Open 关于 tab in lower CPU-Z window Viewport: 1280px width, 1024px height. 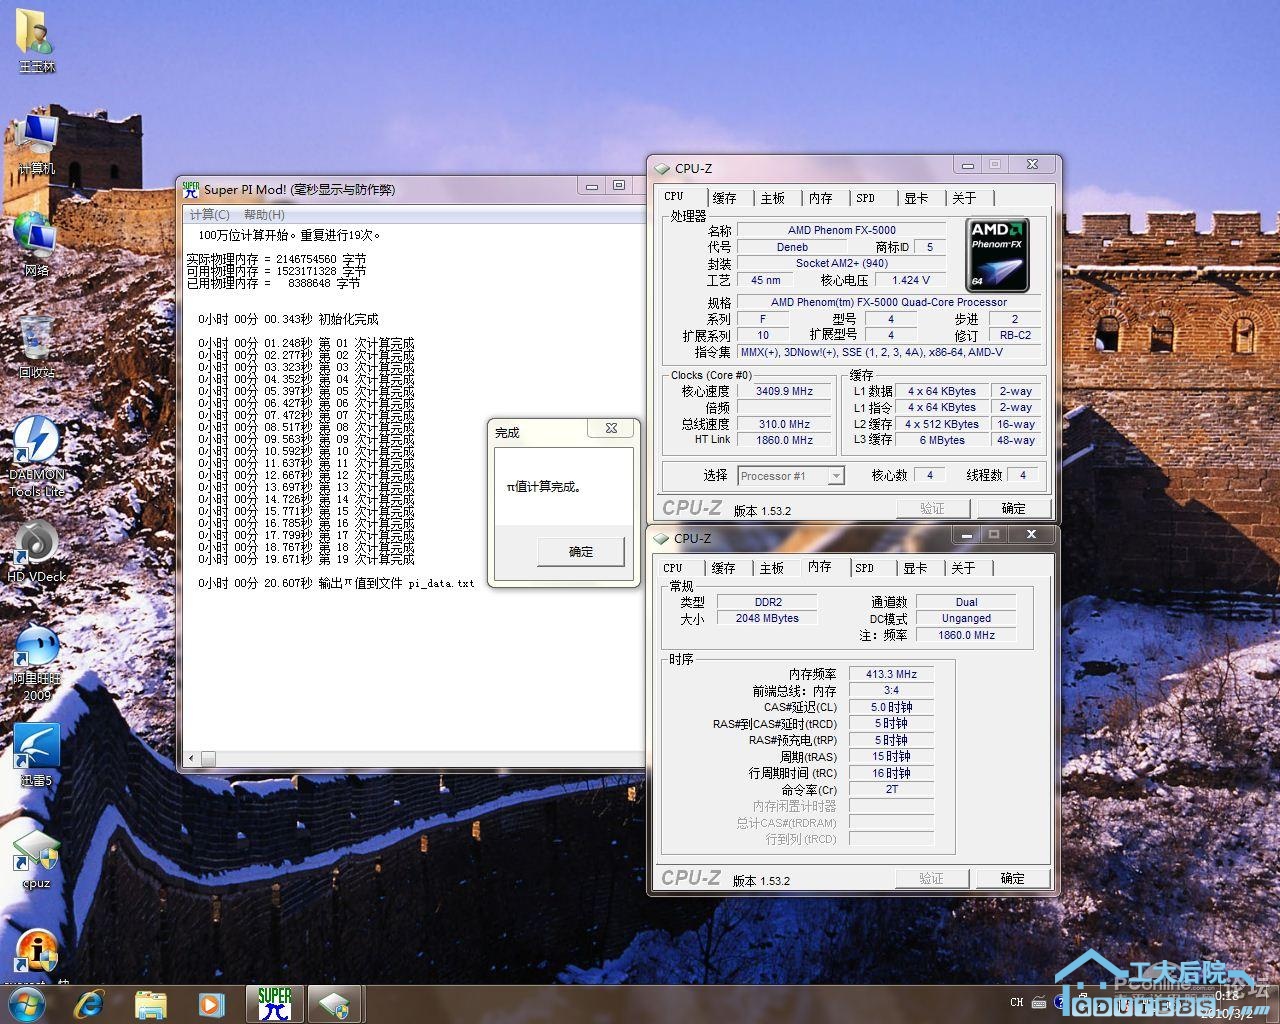(x=963, y=568)
